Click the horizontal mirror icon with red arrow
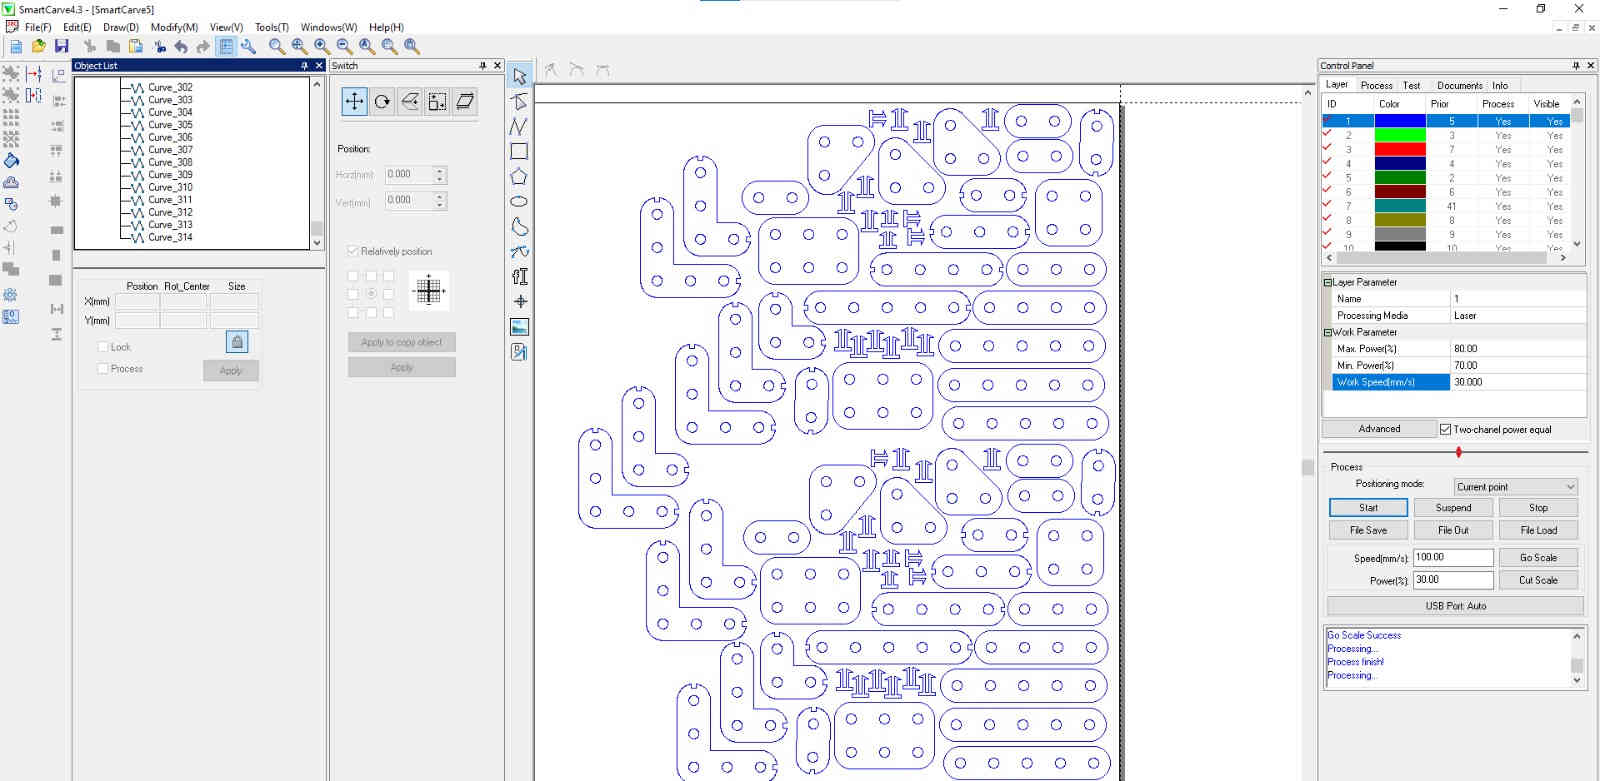Image resolution: width=1600 pixels, height=781 pixels. pos(34,73)
